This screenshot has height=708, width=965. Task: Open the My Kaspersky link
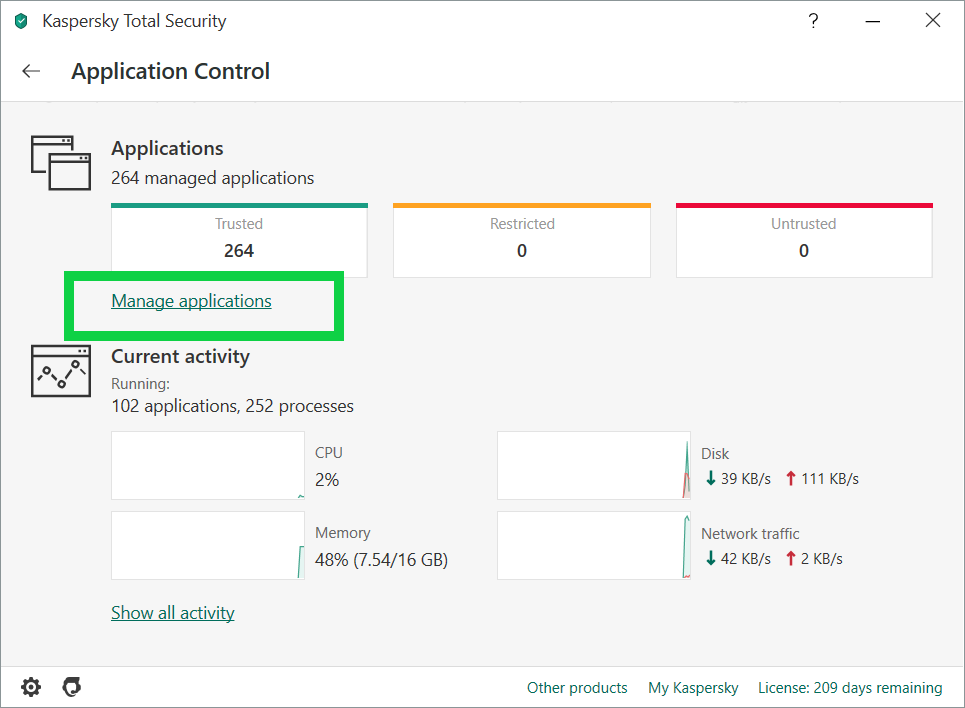click(693, 688)
